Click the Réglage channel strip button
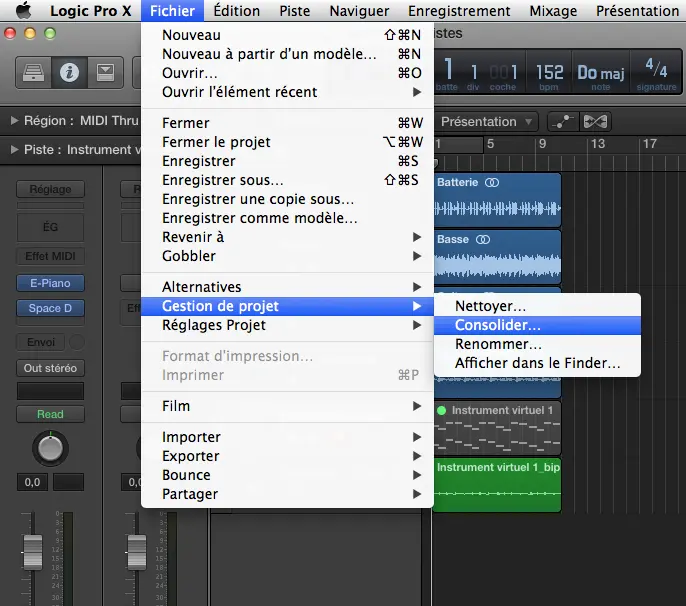Image resolution: width=686 pixels, height=606 pixels. tap(50, 189)
